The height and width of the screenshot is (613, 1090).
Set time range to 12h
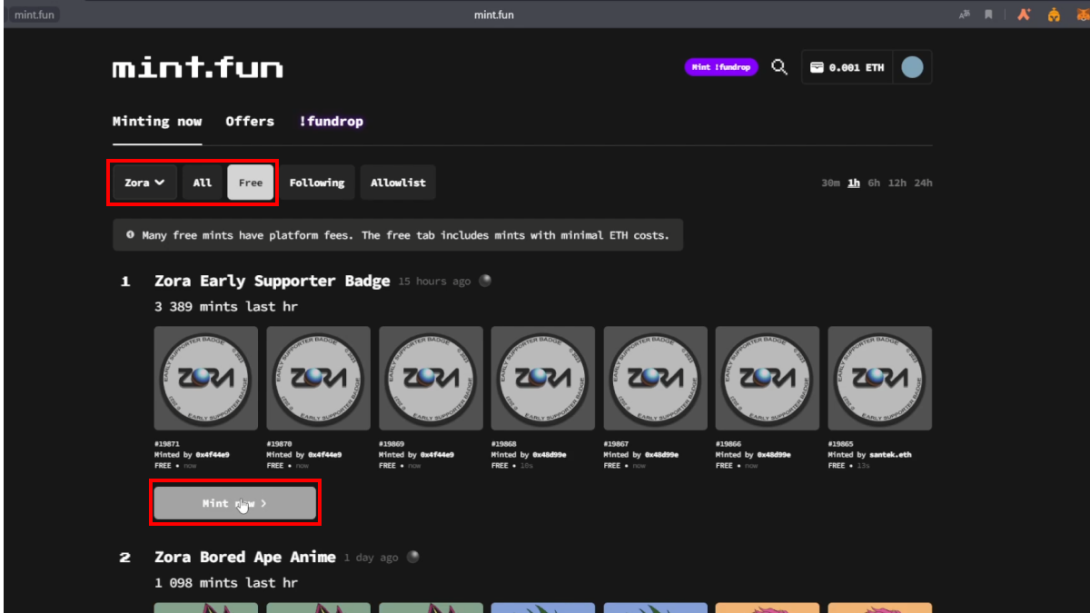pos(897,183)
